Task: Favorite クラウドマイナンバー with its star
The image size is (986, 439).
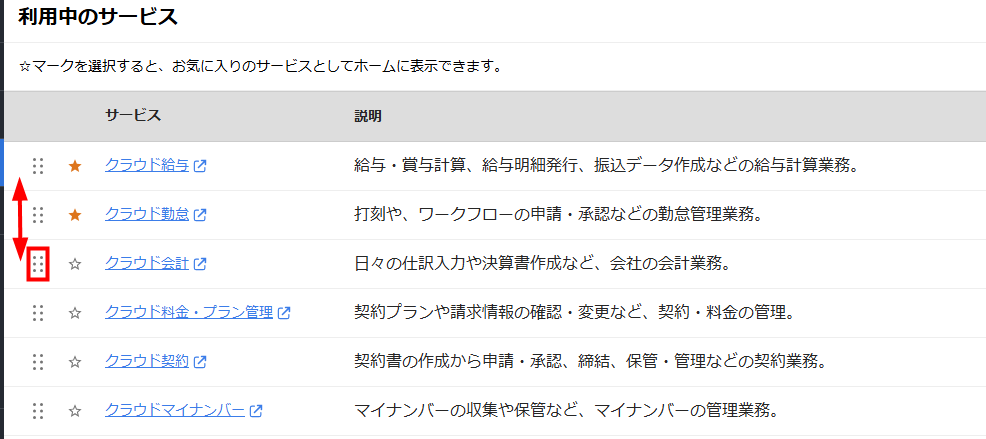Action: pyautogui.click(x=75, y=411)
